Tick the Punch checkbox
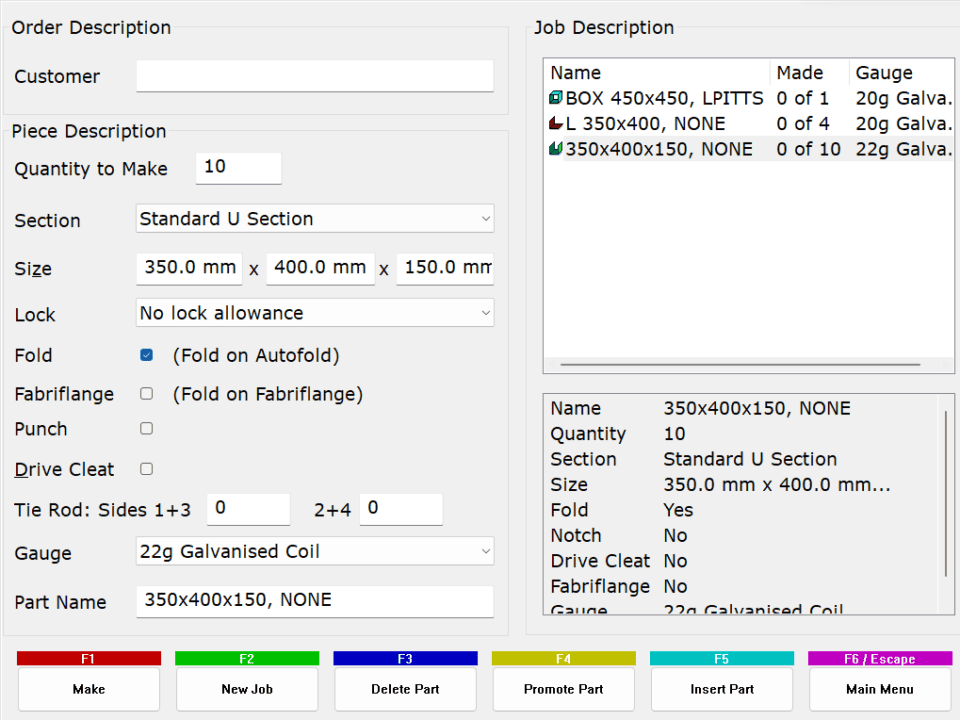960x720 pixels. coord(147,428)
